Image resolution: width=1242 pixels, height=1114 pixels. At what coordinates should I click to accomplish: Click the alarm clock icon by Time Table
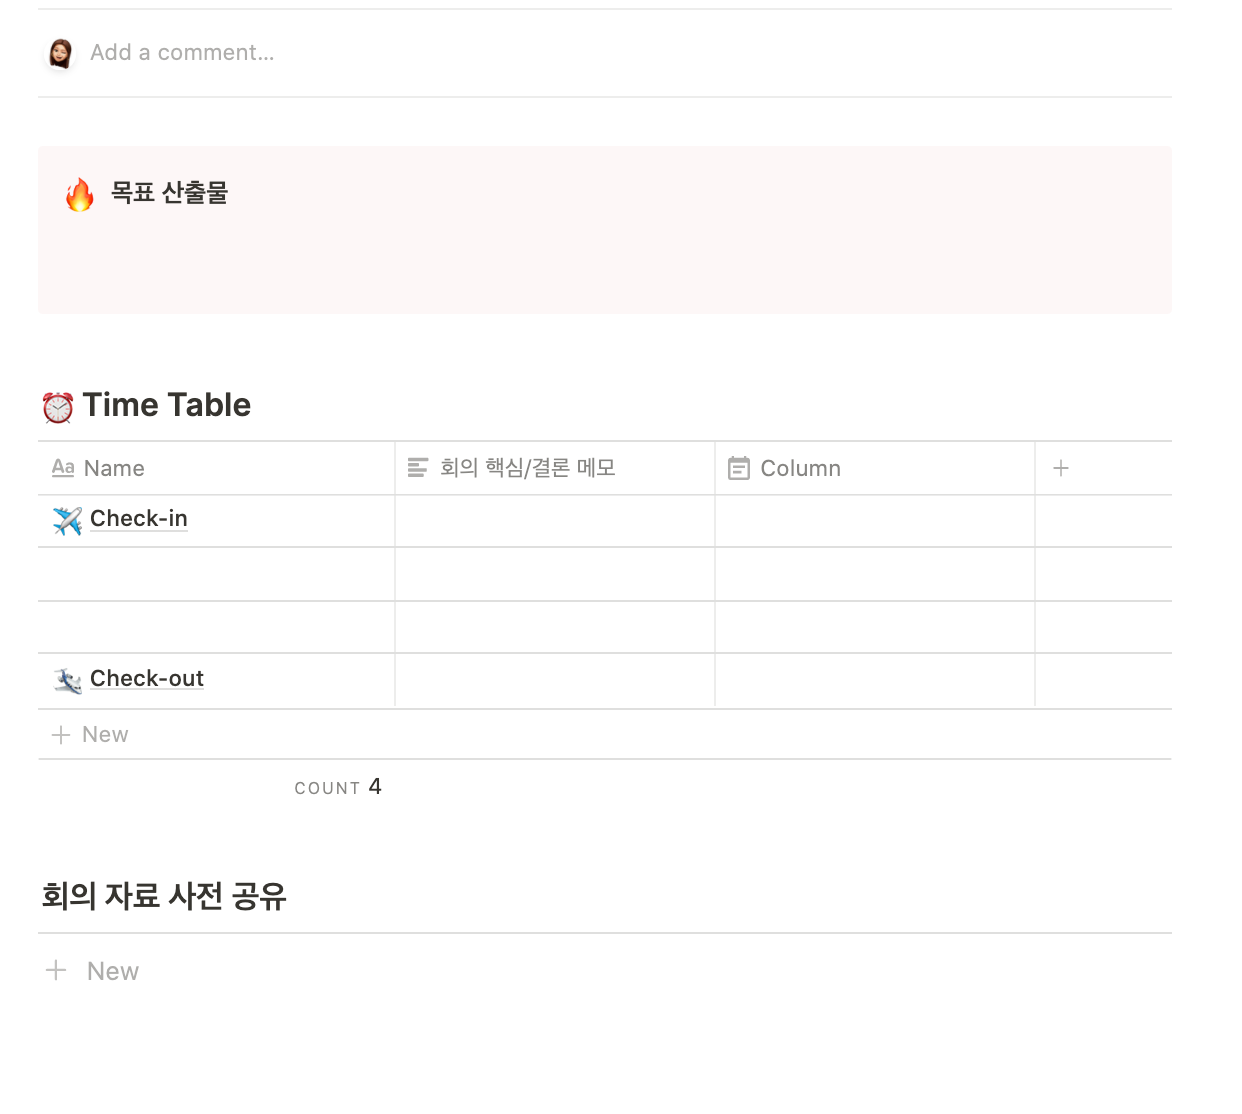(x=58, y=407)
